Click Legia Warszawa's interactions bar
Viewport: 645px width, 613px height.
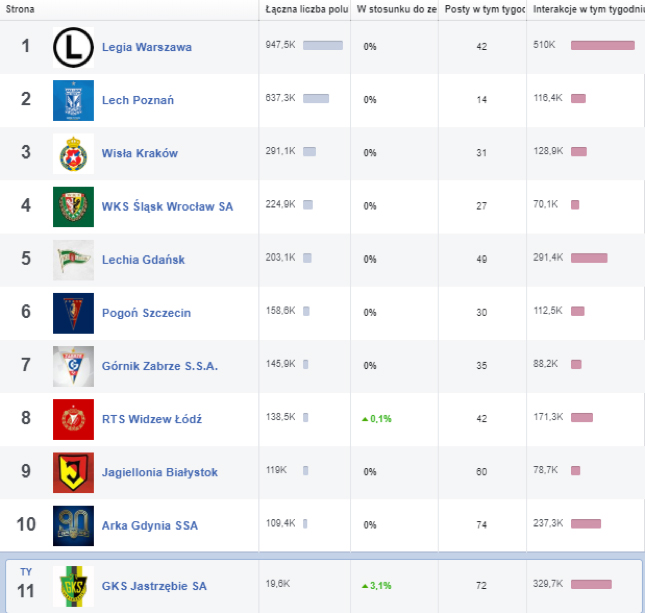click(602, 45)
